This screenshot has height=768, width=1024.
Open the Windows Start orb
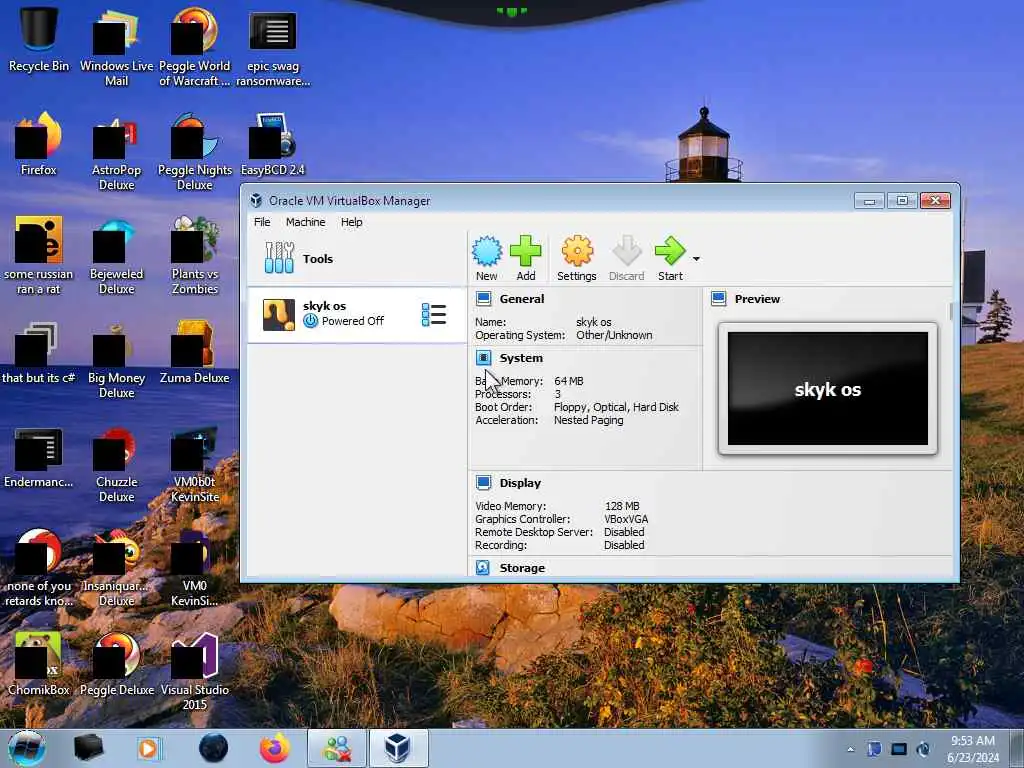(x=27, y=748)
